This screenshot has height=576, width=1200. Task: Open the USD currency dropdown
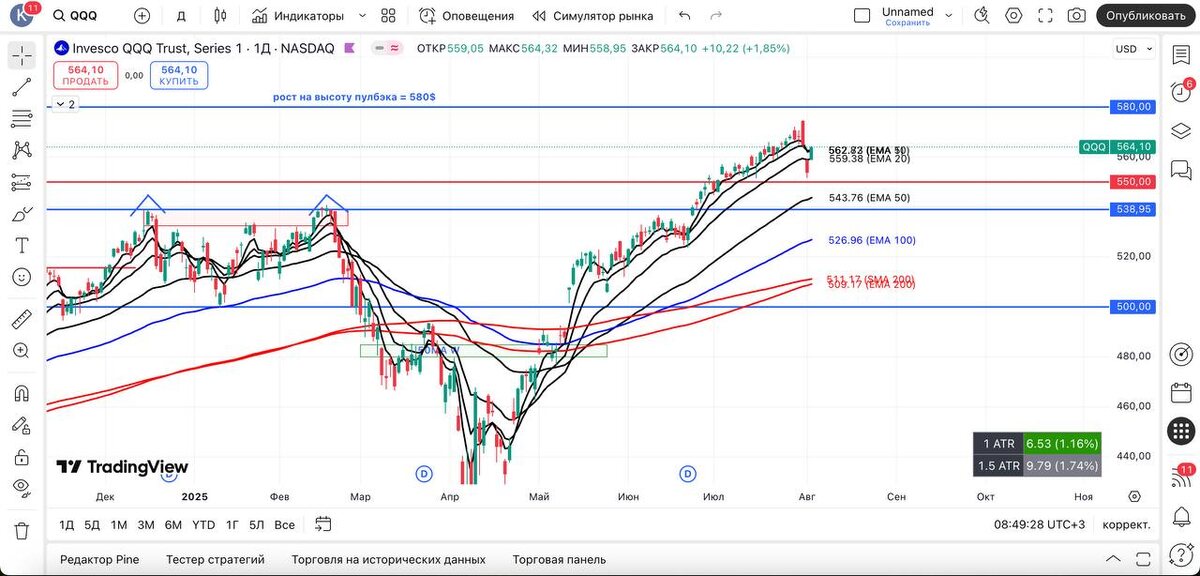click(1134, 49)
